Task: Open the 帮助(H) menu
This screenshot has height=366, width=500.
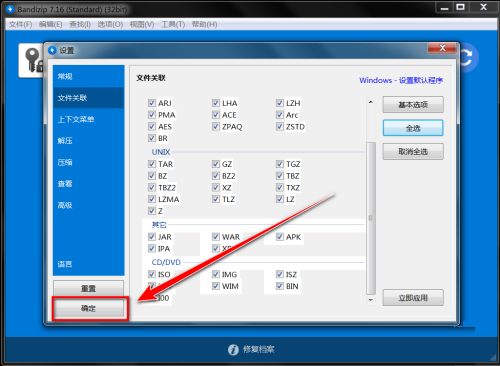Action: (204, 24)
